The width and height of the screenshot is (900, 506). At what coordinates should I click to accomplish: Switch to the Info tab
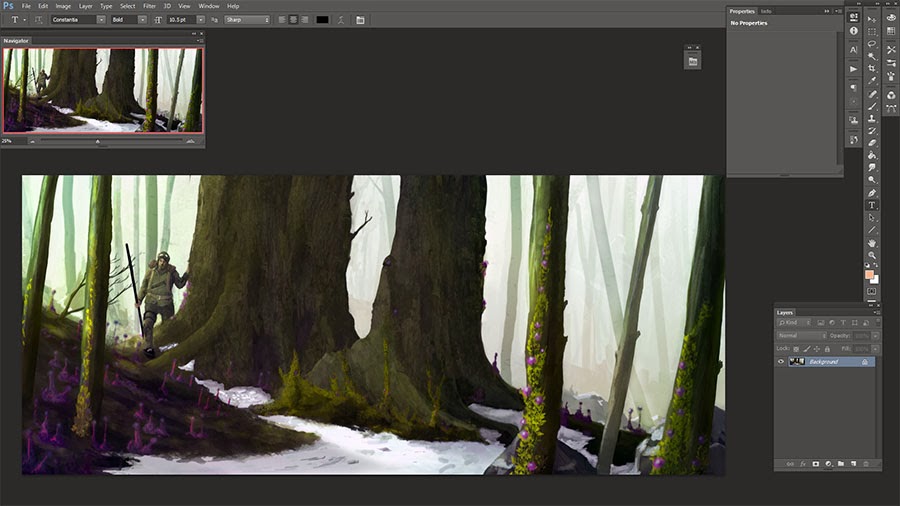766,11
